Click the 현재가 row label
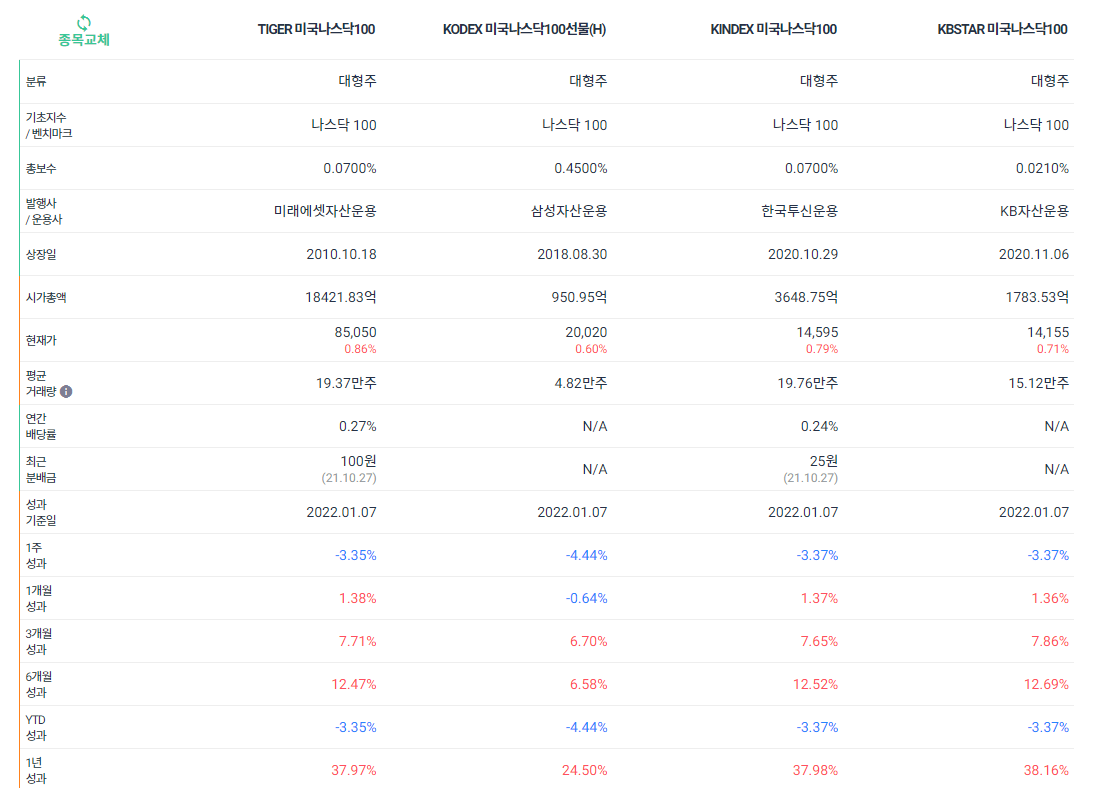The image size is (1097, 788). (41, 341)
